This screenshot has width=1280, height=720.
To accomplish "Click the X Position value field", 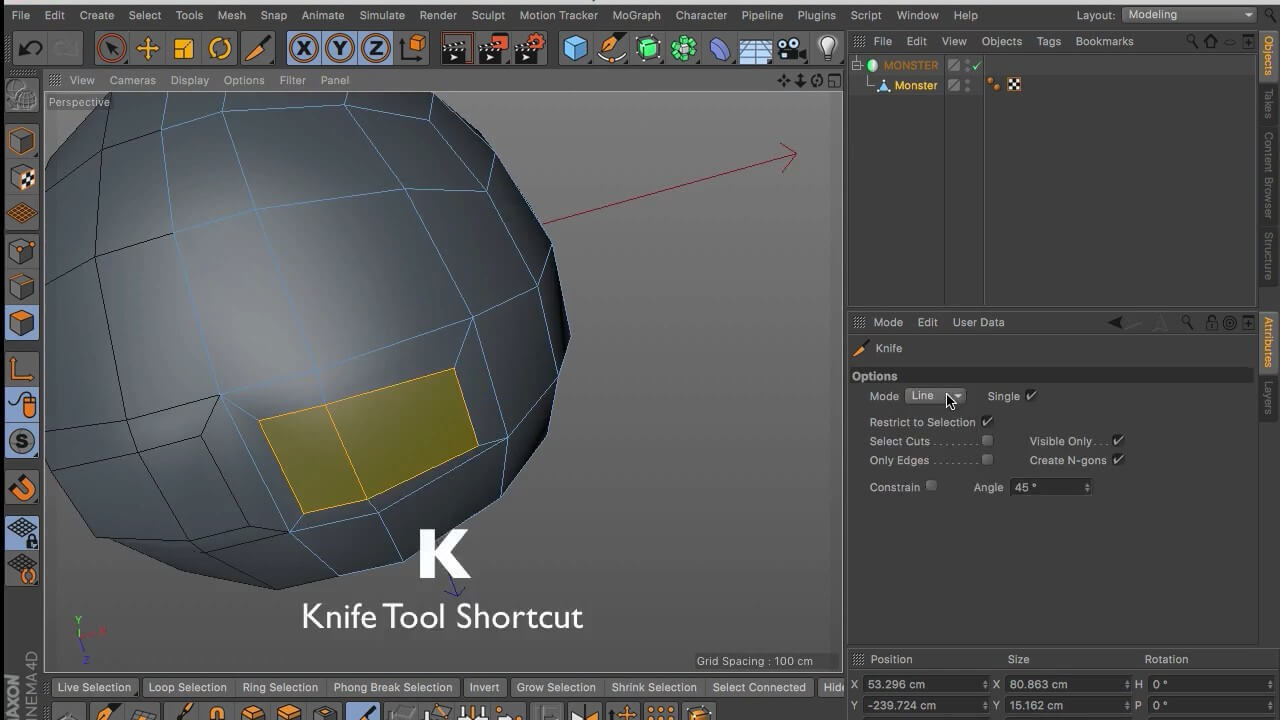I will pyautogui.click(x=925, y=684).
